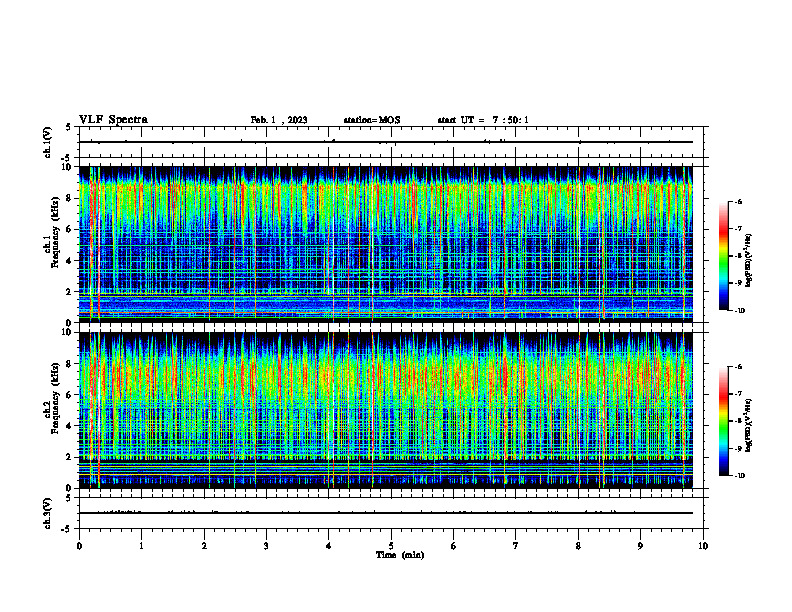792x612 pixels.
Task: Click the ch.1 spectrogram color scale bar
Action: (x=723, y=256)
